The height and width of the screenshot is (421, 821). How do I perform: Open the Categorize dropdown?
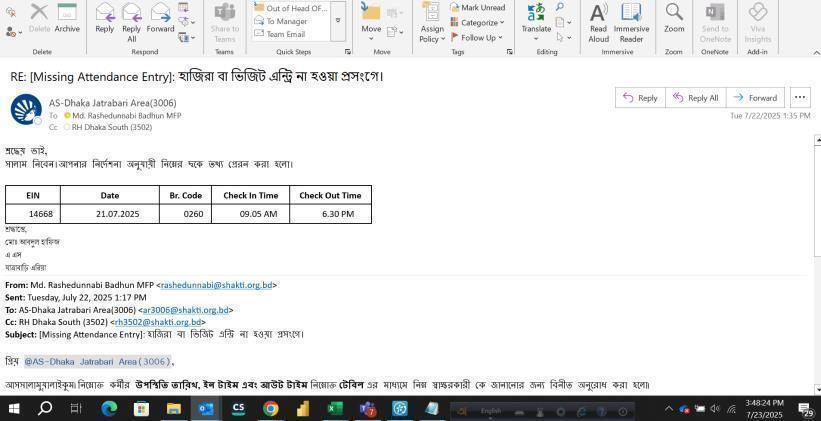pos(477,22)
